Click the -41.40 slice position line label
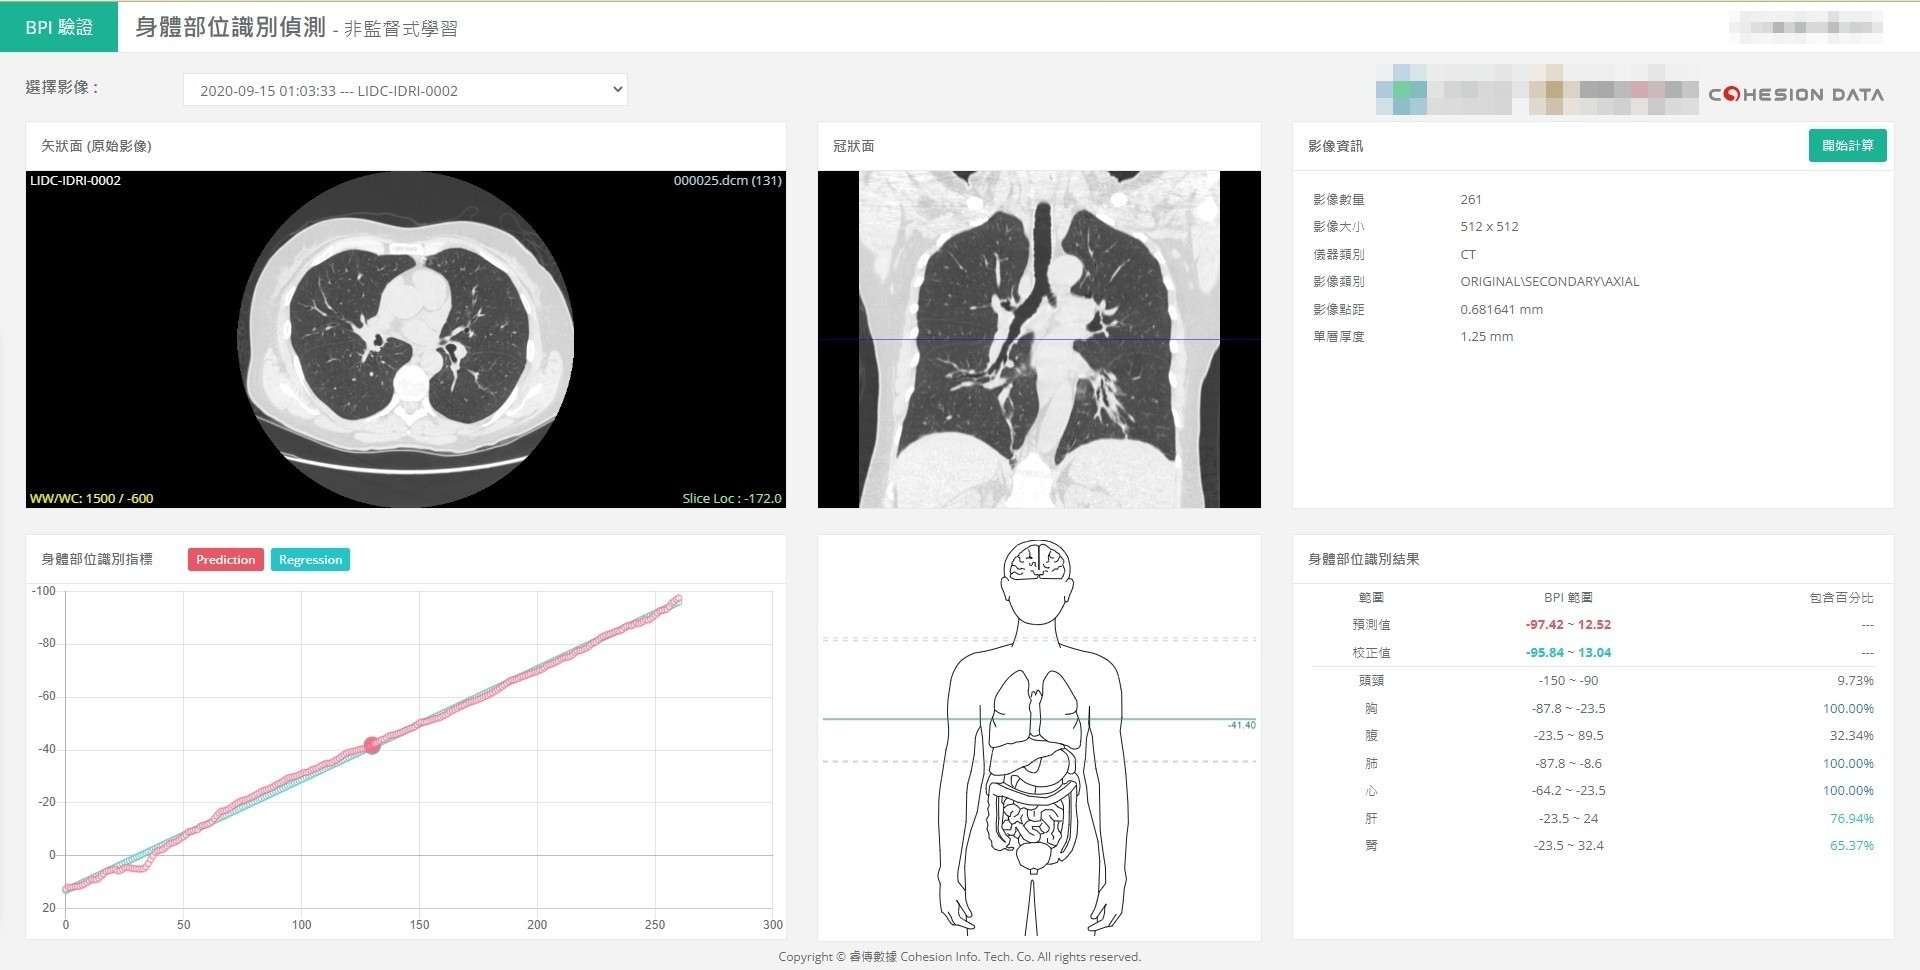Viewport: 1920px width, 970px height. pos(1241,725)
